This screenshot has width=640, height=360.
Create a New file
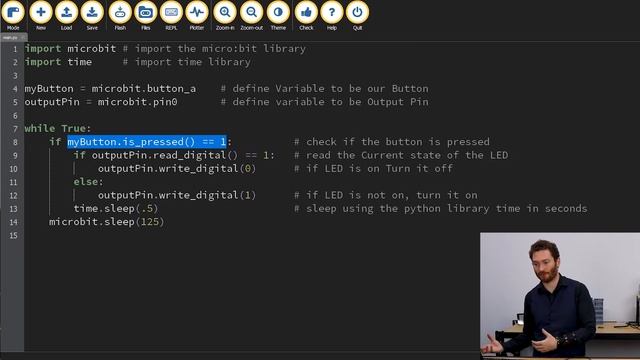click(x=41, y=16)
